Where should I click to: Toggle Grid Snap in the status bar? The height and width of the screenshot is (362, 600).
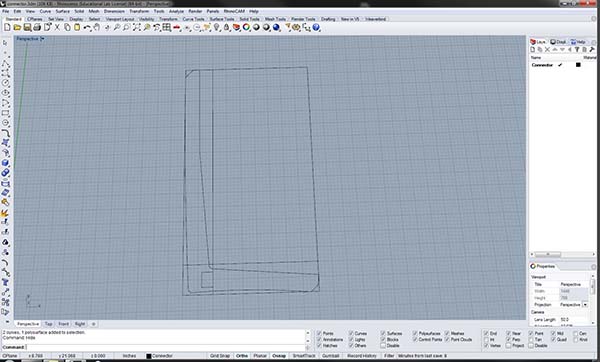click(220, 356)
